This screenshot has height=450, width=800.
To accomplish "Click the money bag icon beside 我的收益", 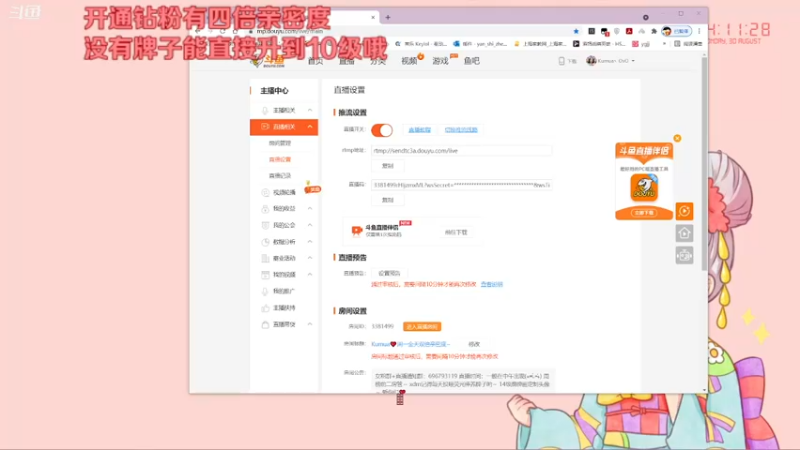I will pos(265,209).
